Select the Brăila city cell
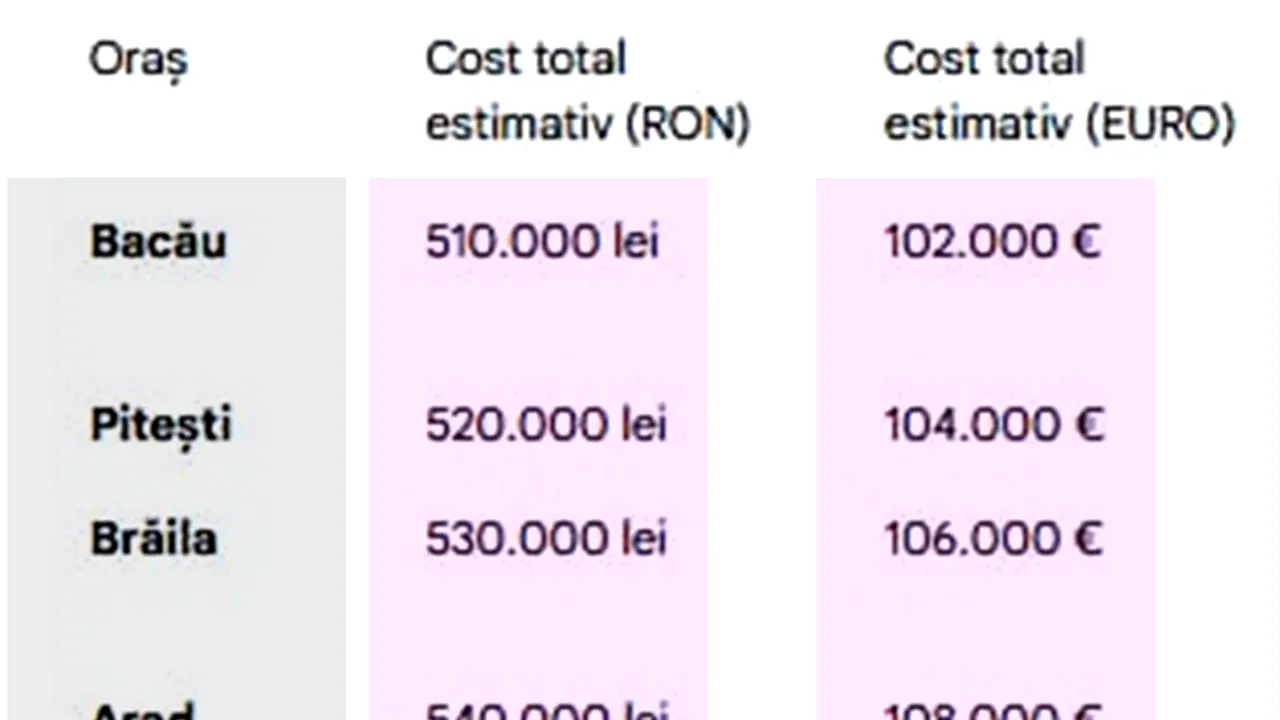 pyautogui.click(x=154, y=539)
